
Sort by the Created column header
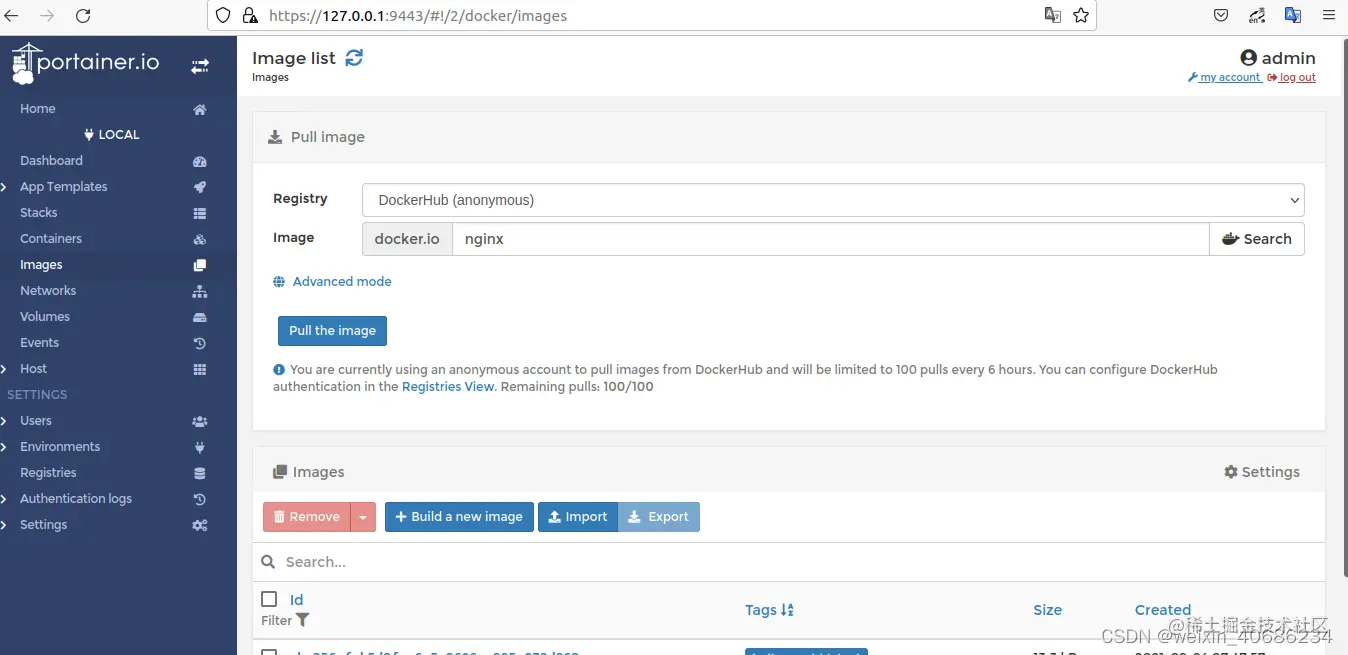point(1163,610)
